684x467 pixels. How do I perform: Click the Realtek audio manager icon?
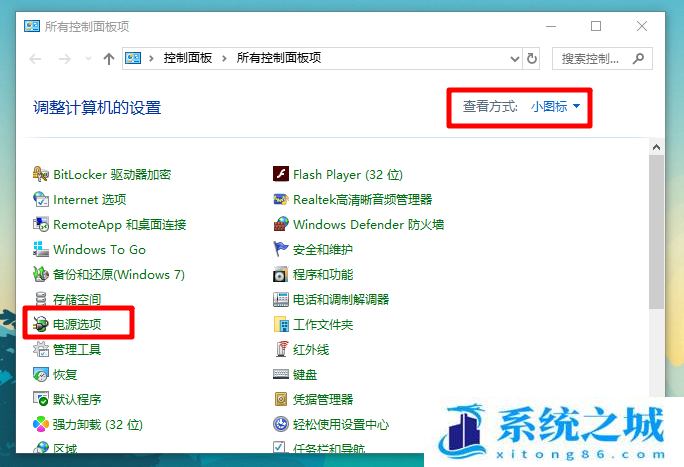pyautogui.click(x=280, y=199)
